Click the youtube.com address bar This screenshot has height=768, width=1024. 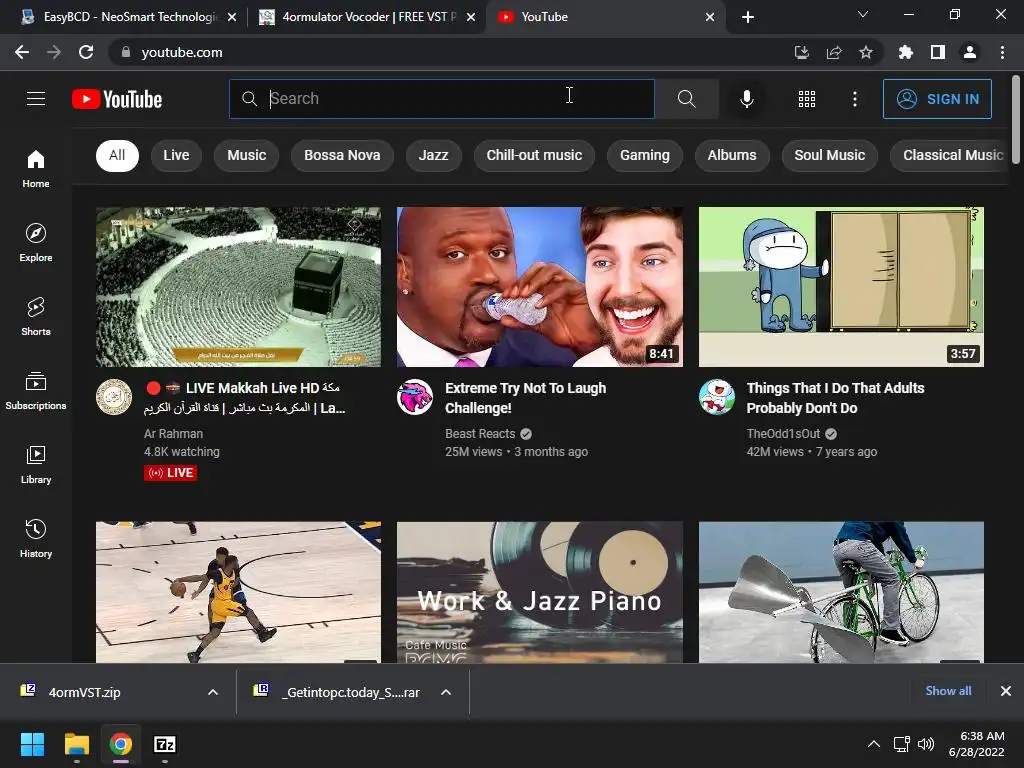click(x=451, y=52)
